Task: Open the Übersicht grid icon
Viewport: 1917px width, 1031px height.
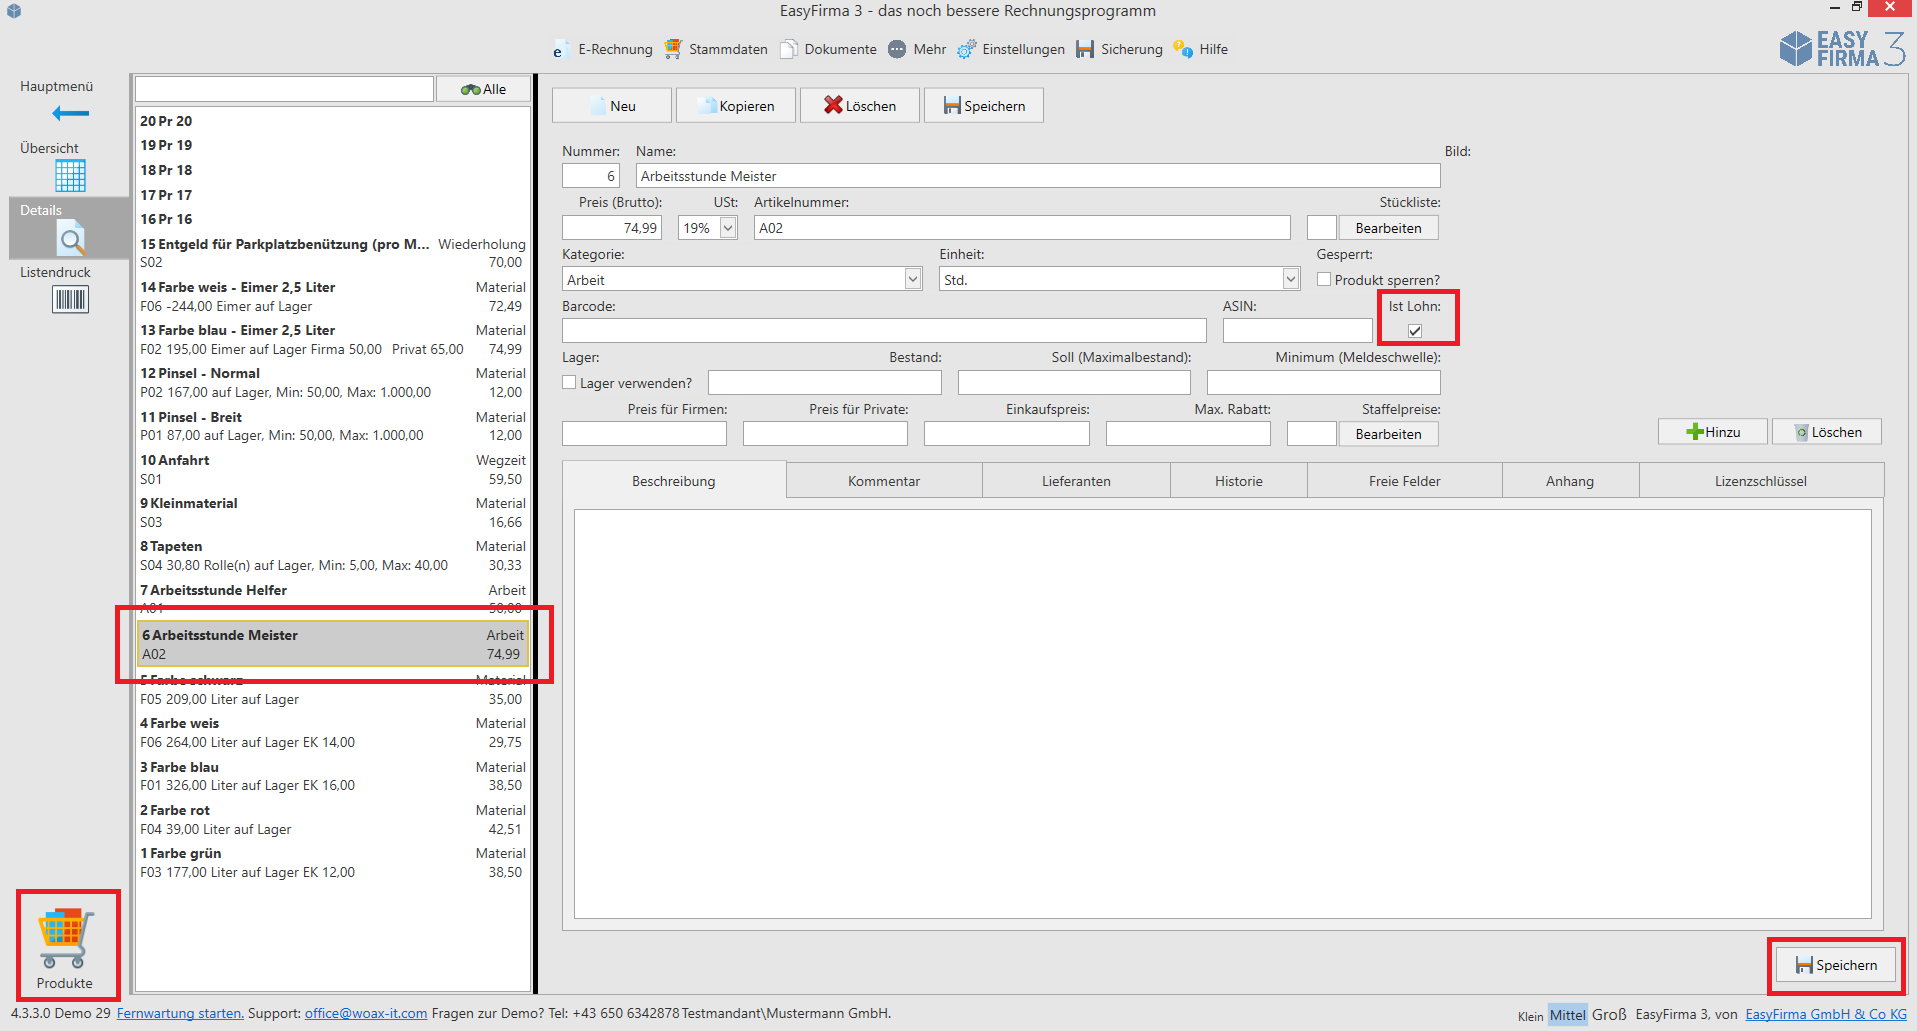Action: tap(70, 175)
